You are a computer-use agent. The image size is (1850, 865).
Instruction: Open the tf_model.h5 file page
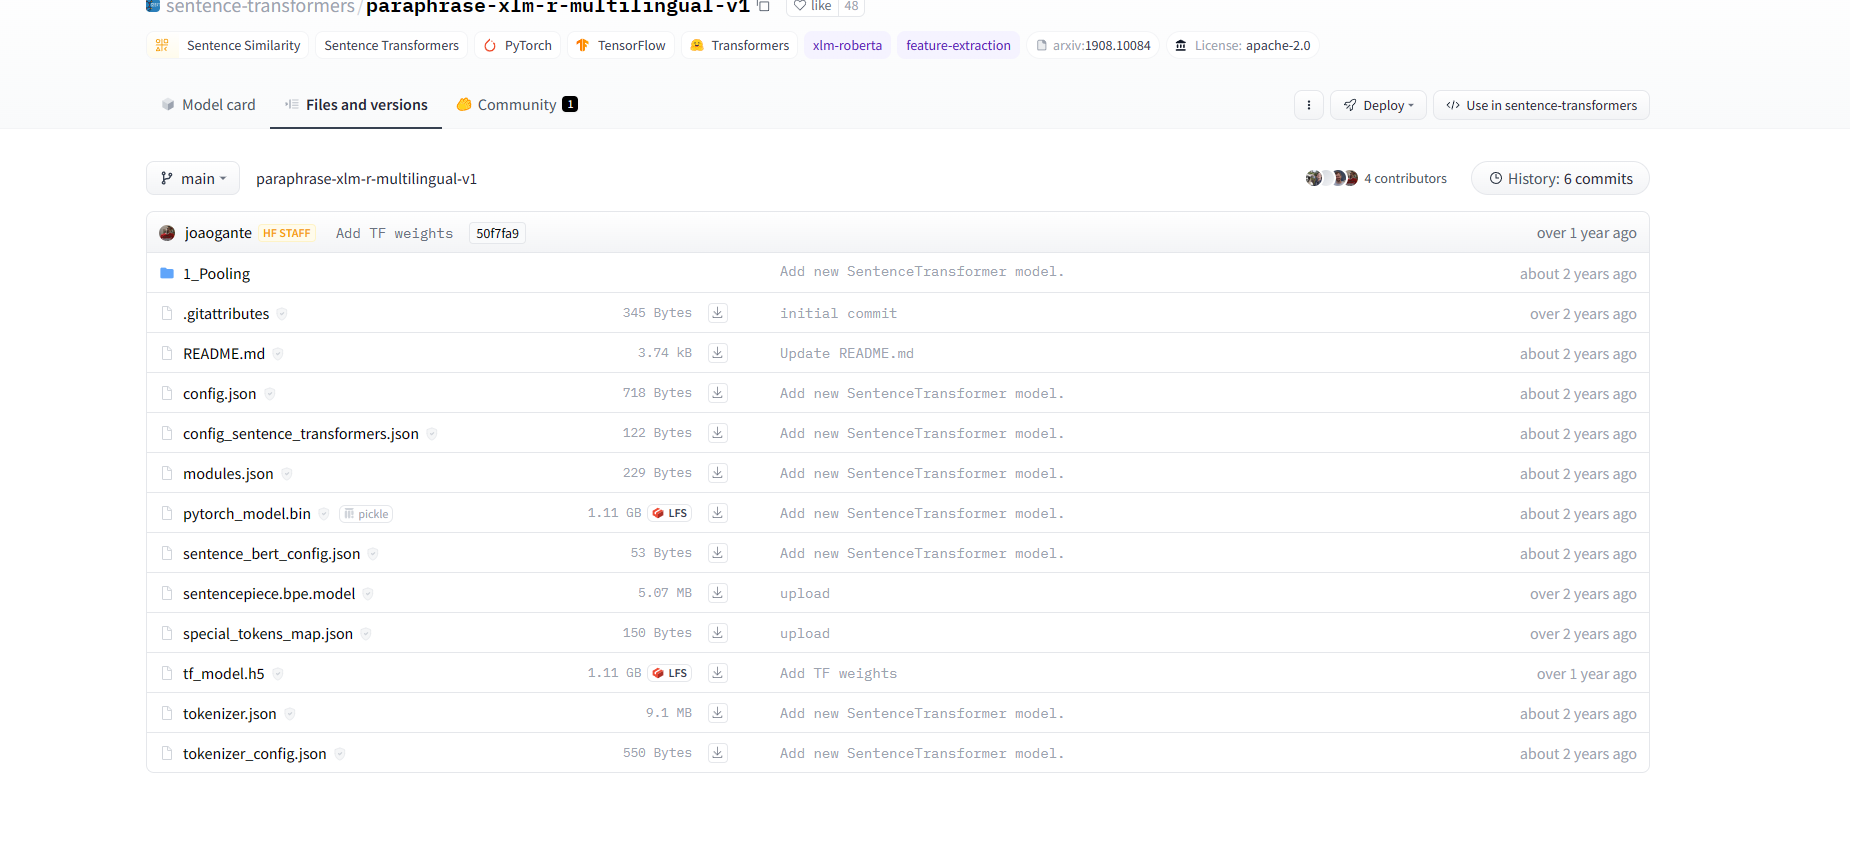click(x=224, y=673)
